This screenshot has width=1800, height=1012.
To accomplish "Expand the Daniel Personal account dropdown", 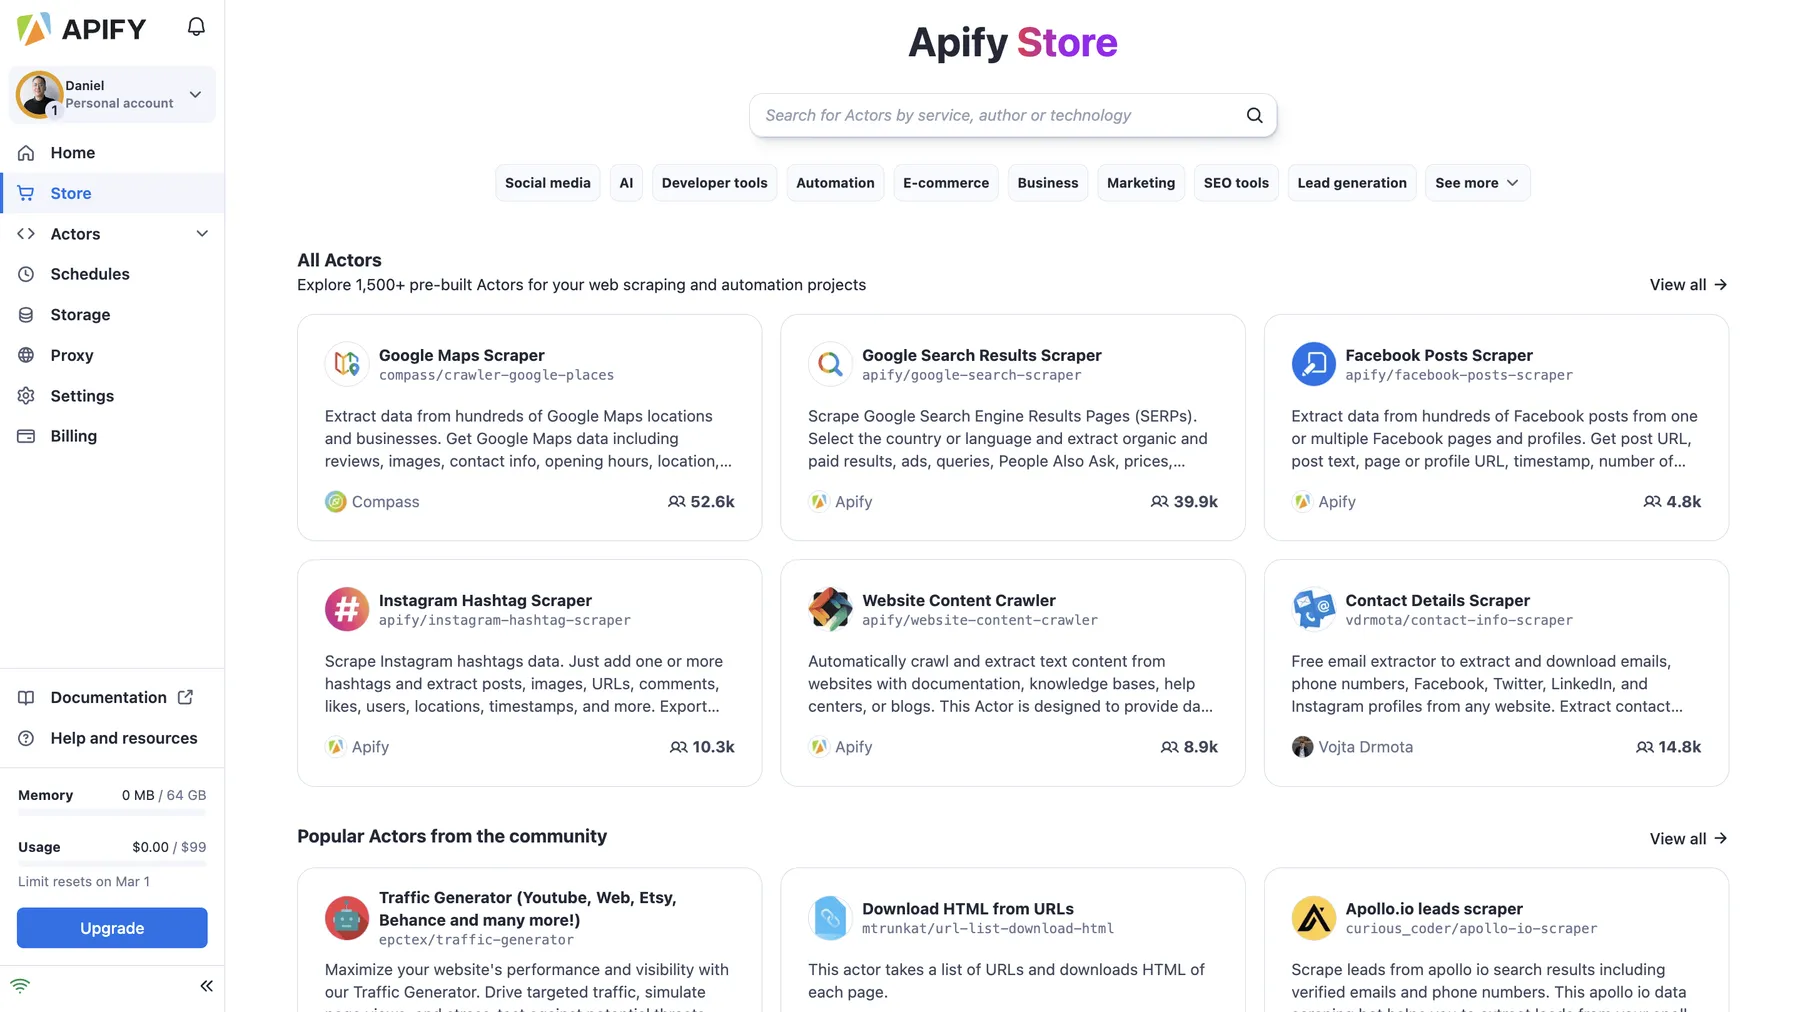I will coord(195,94).
